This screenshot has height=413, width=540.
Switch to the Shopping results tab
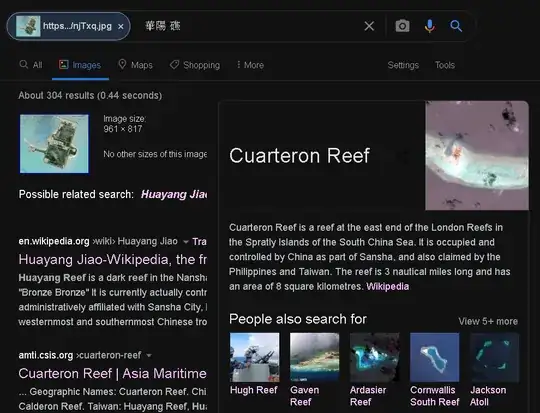click(x=195, y=65)
